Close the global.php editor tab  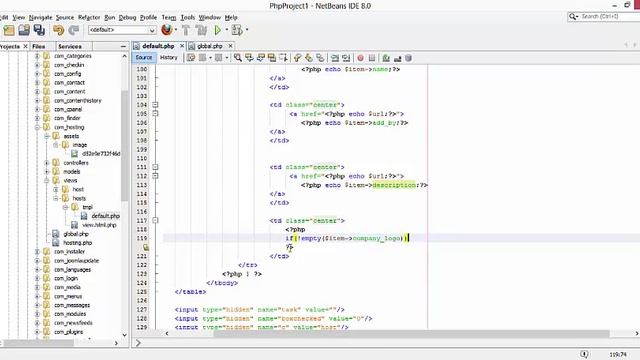(230, 46)
